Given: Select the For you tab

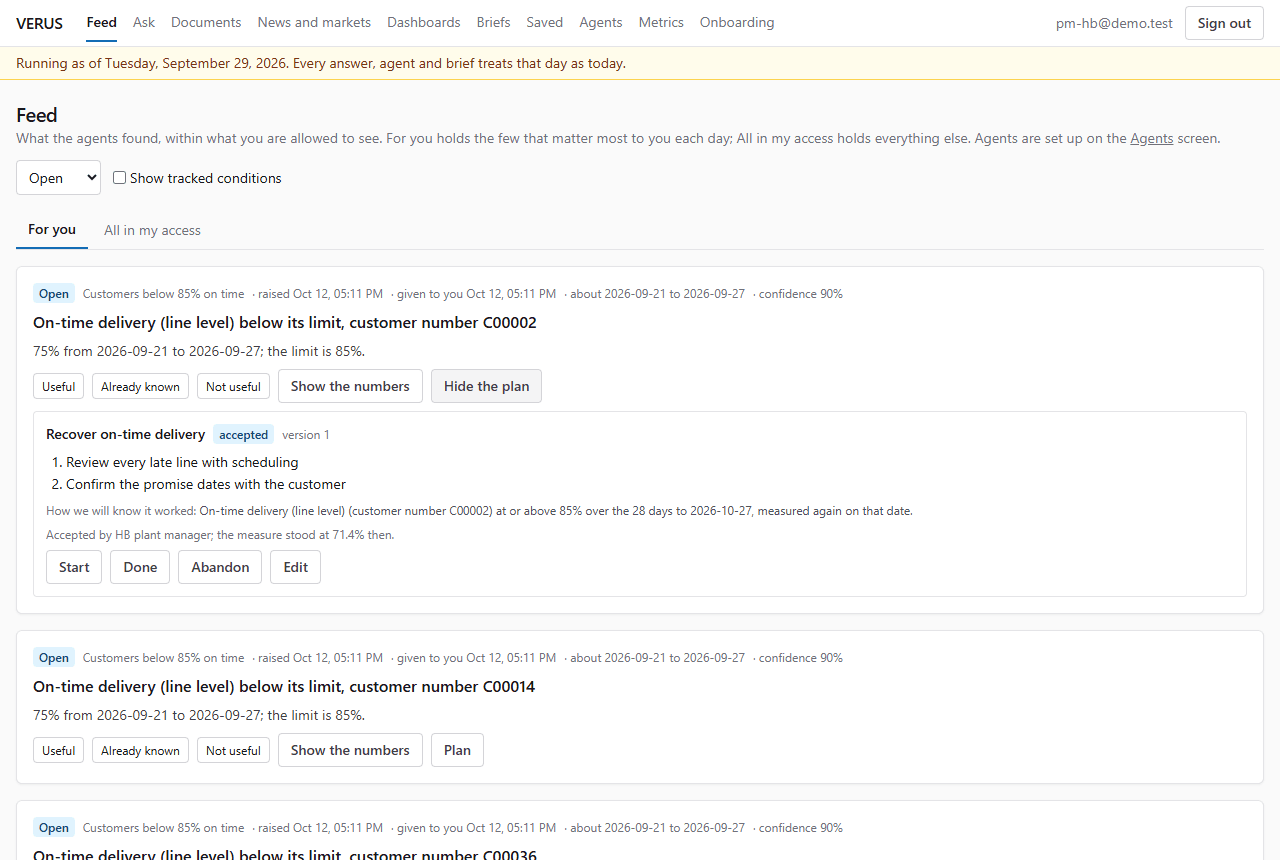Looking at the screenshot, I should click(52, 229).
